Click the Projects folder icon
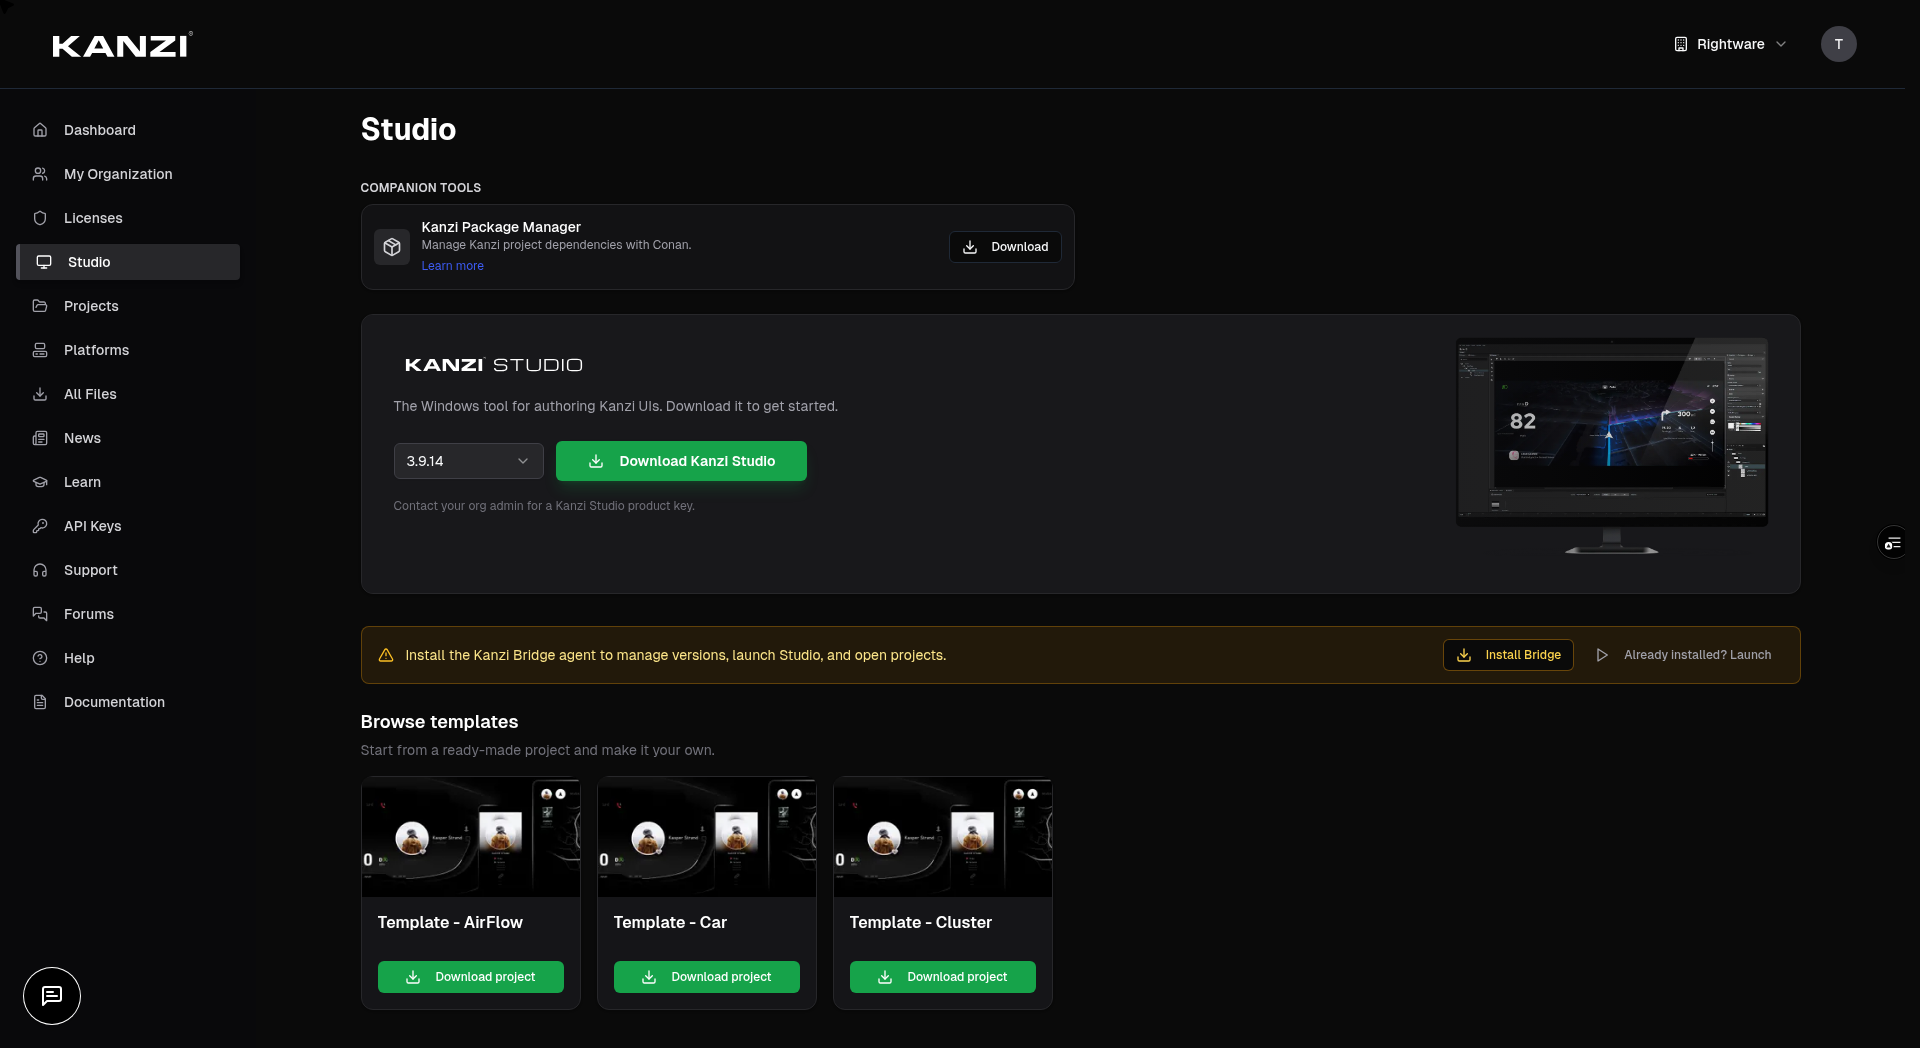This screenshot has height=1048, width=1920. point(40,306)
